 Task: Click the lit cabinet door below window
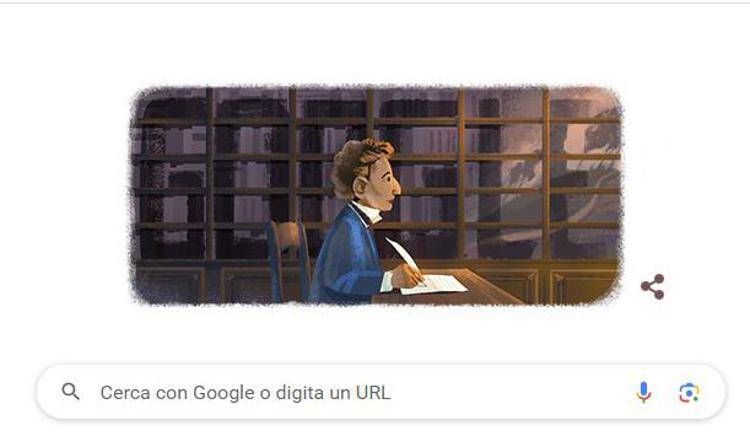pyautogui.click(x=583, y=286)
